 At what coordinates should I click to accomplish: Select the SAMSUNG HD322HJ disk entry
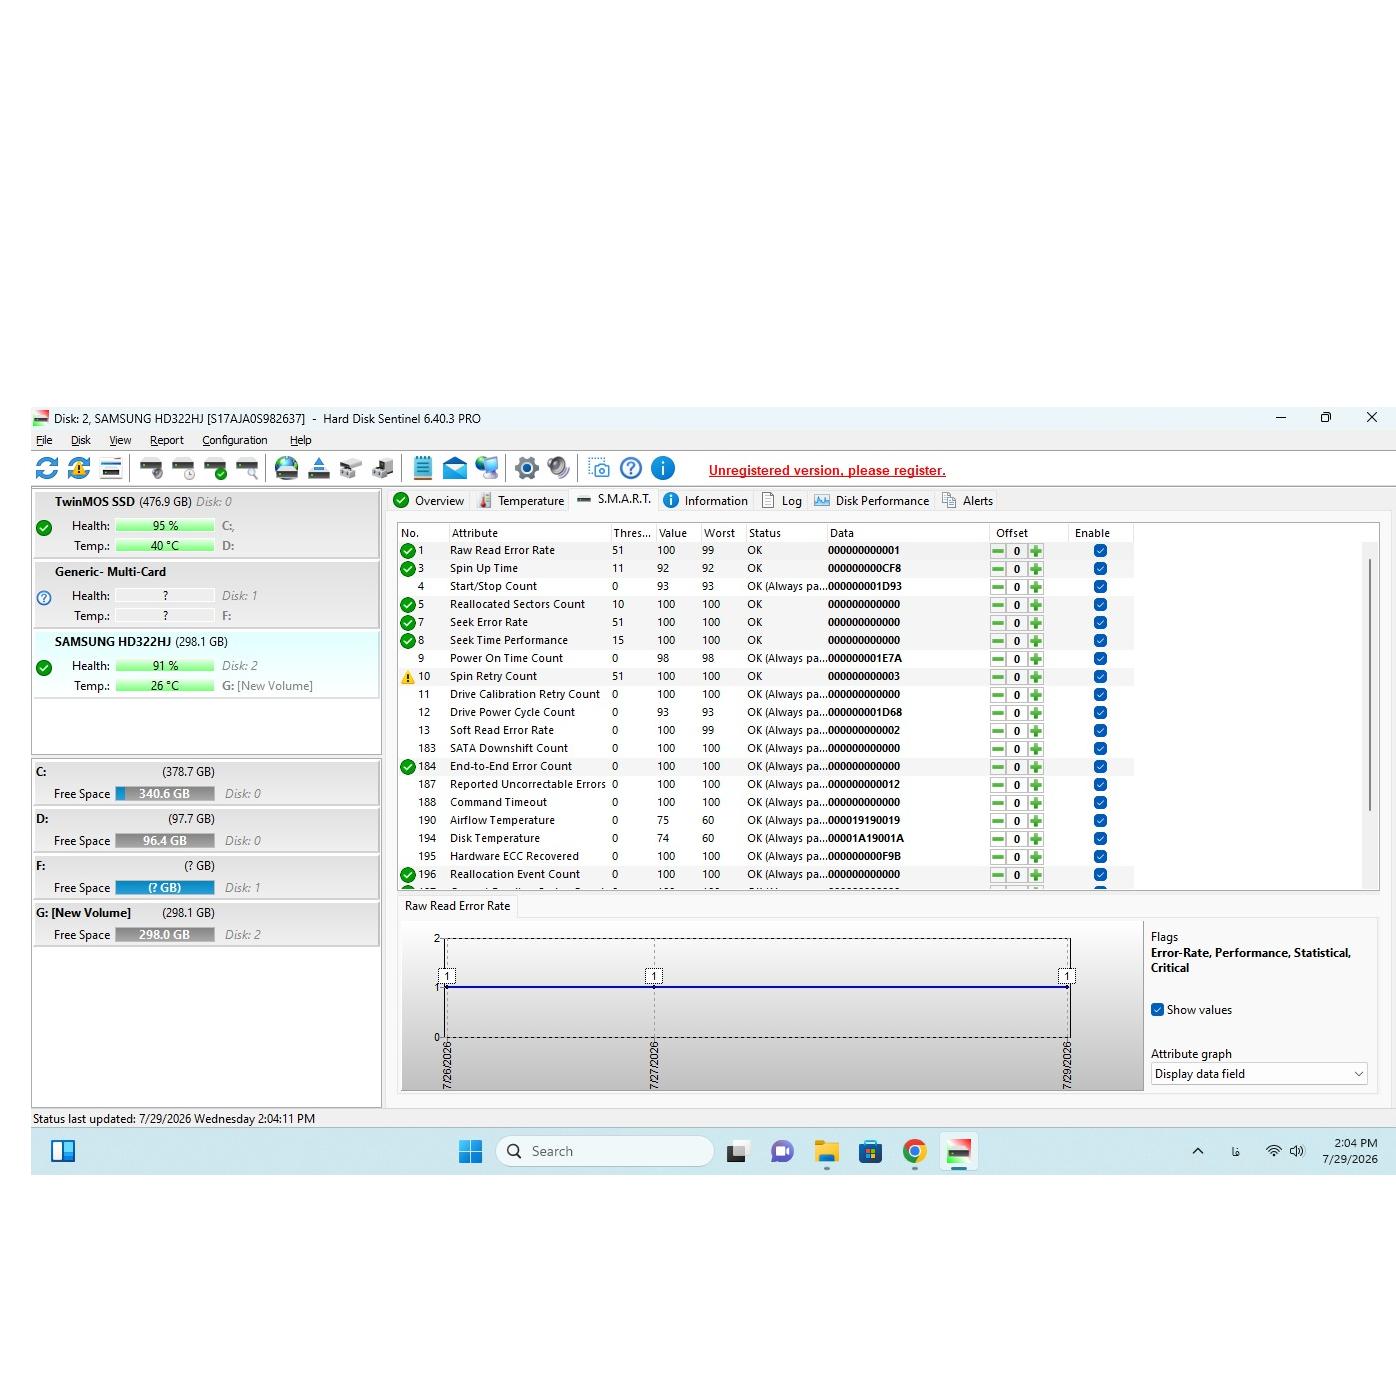pyautogui.click(x=206, y=663)
